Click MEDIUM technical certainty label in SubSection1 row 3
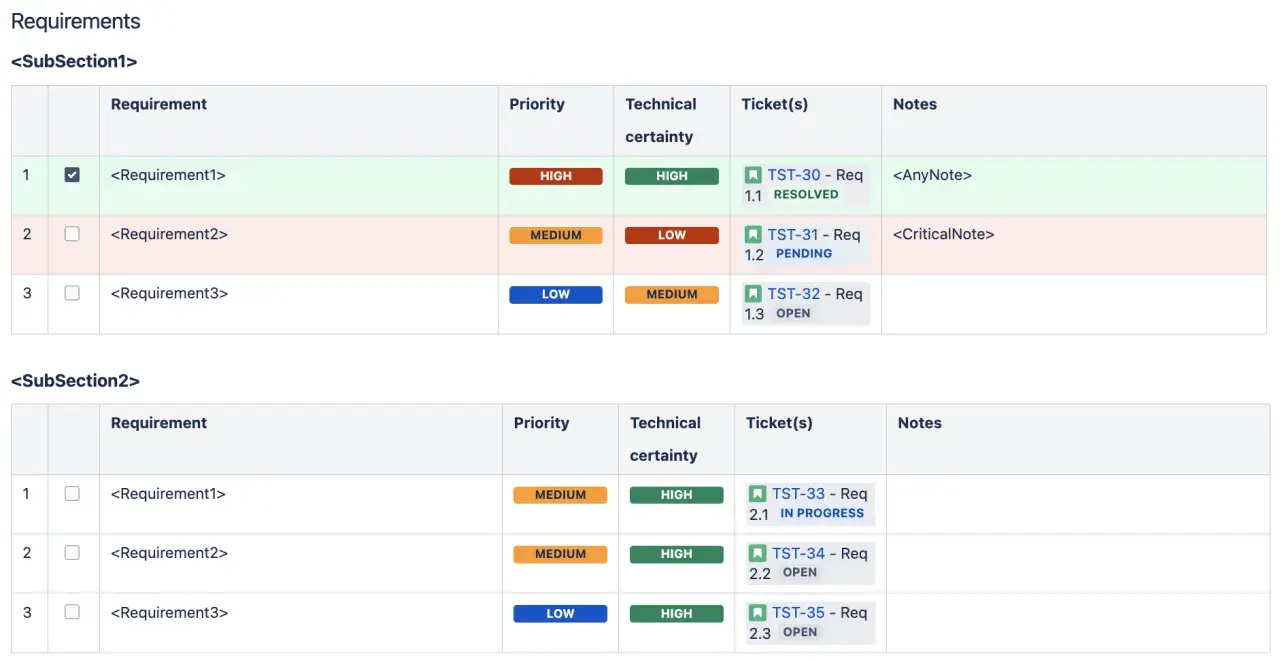Image resolution: width=1280 pixels, height=662 pixels. tap(672, 295)
